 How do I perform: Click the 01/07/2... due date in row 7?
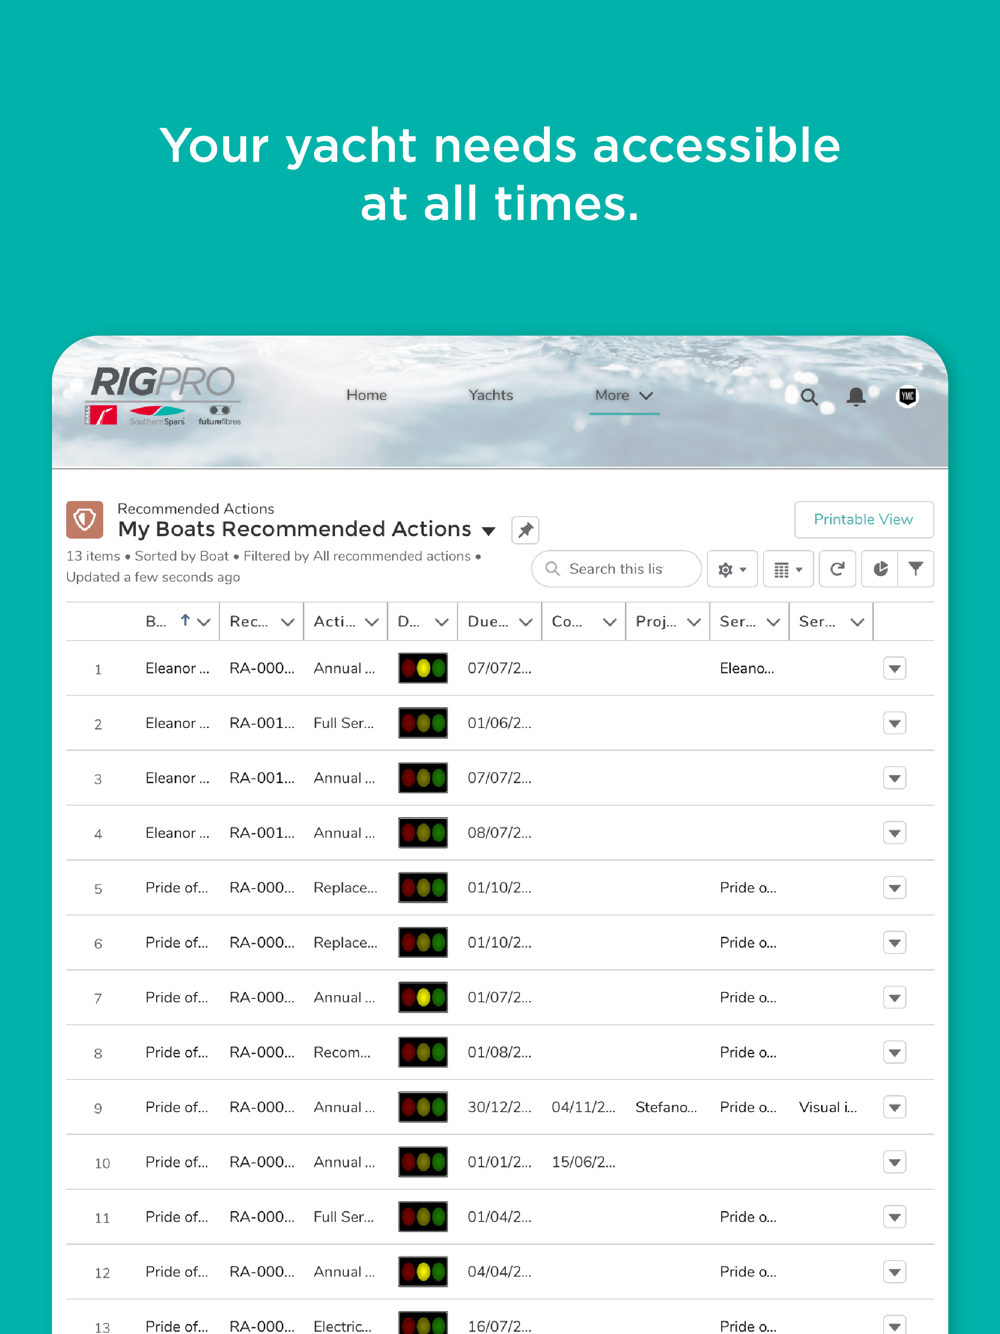coord(499,997)
